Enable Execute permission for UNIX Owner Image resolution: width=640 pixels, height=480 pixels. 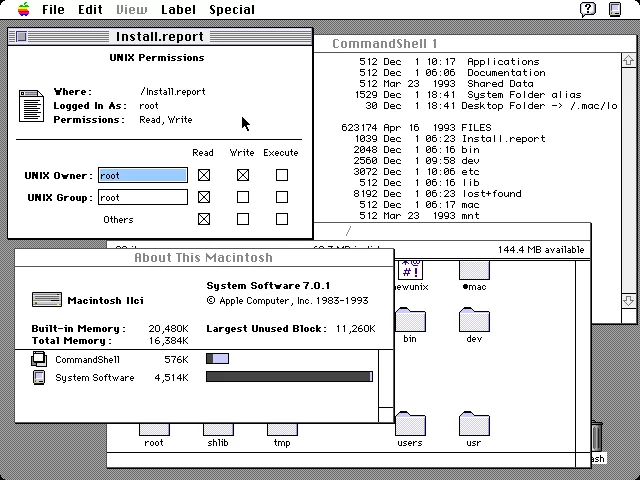pos(282,175)
